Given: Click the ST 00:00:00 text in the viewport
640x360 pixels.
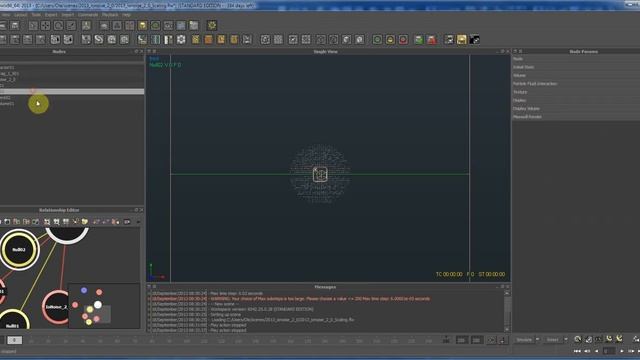Looking at the screenshot, I should pyautogui.click(x=492, y=274).
